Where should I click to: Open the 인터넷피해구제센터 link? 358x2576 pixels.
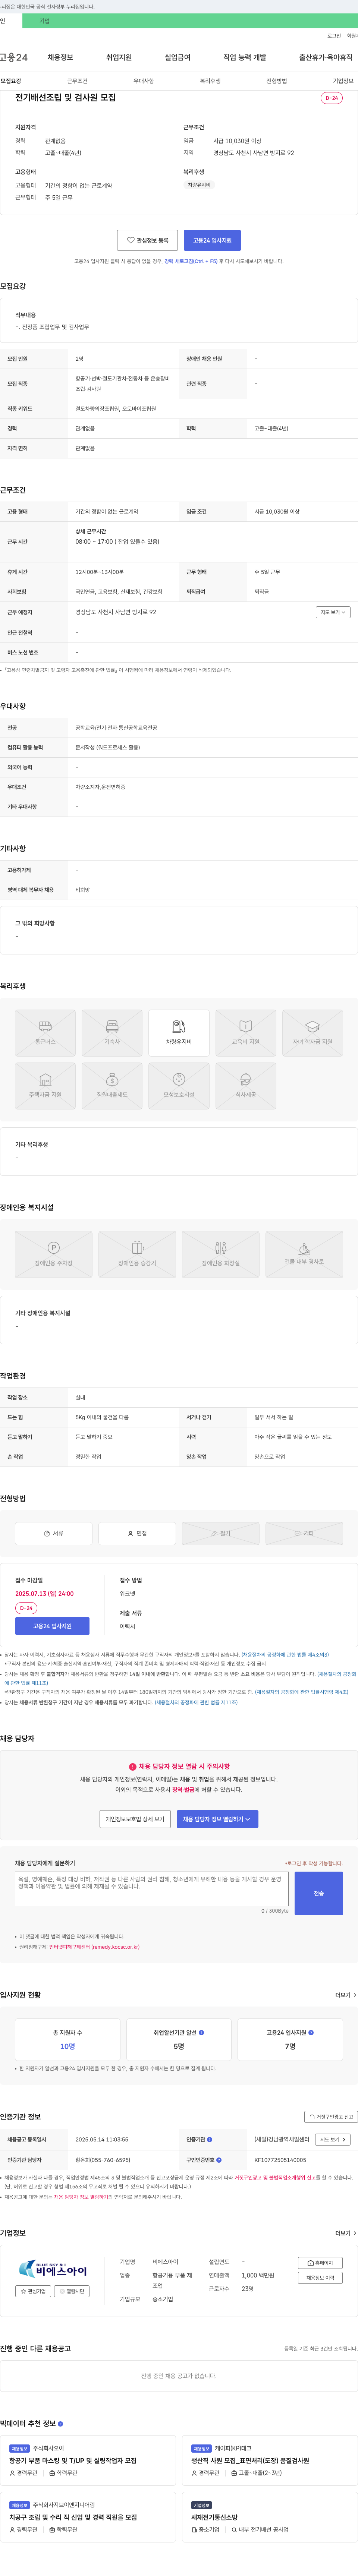tap(94, 1947)
